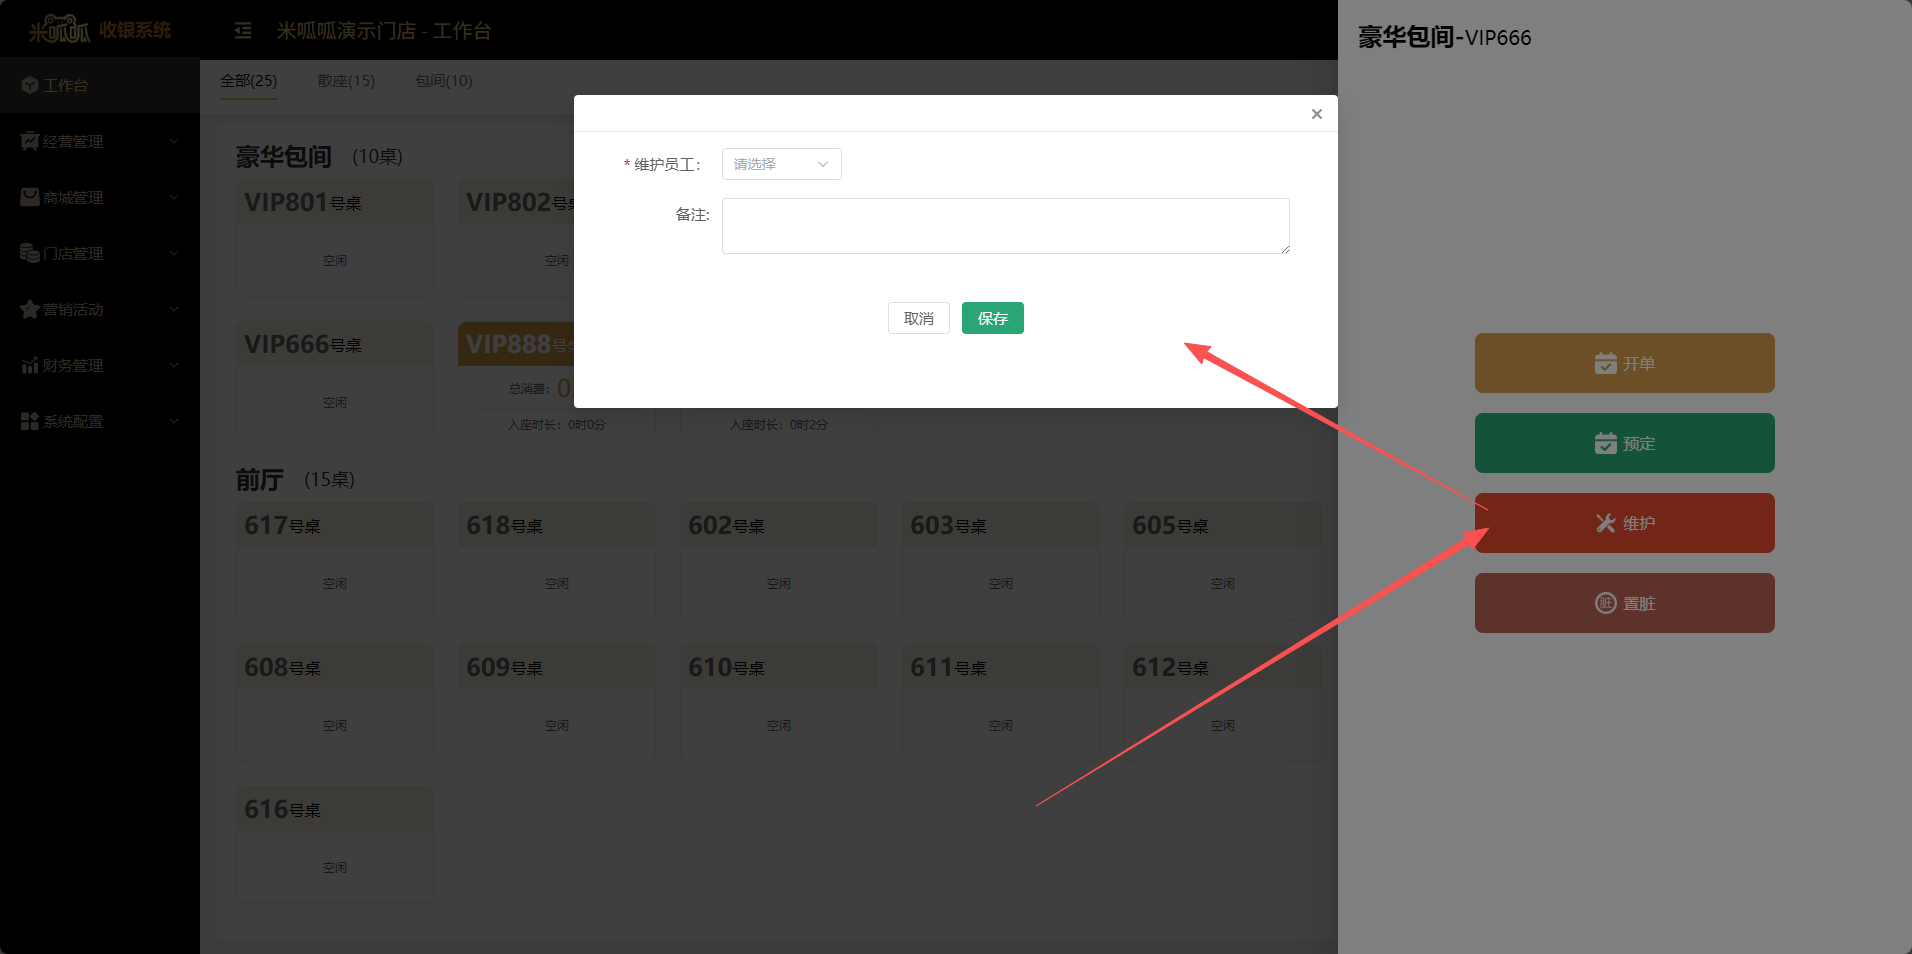Click the 门店管理 sidebar icon

click(x=29, y=253)
